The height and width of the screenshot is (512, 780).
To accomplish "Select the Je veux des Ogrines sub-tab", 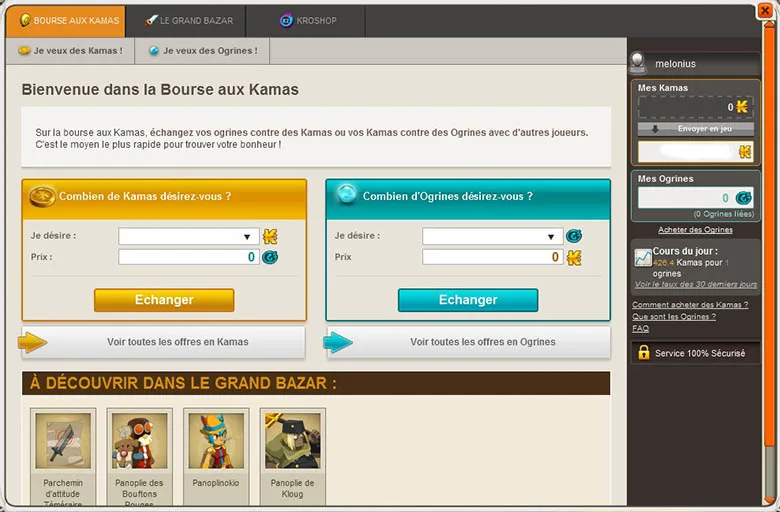I will point(202,51).
